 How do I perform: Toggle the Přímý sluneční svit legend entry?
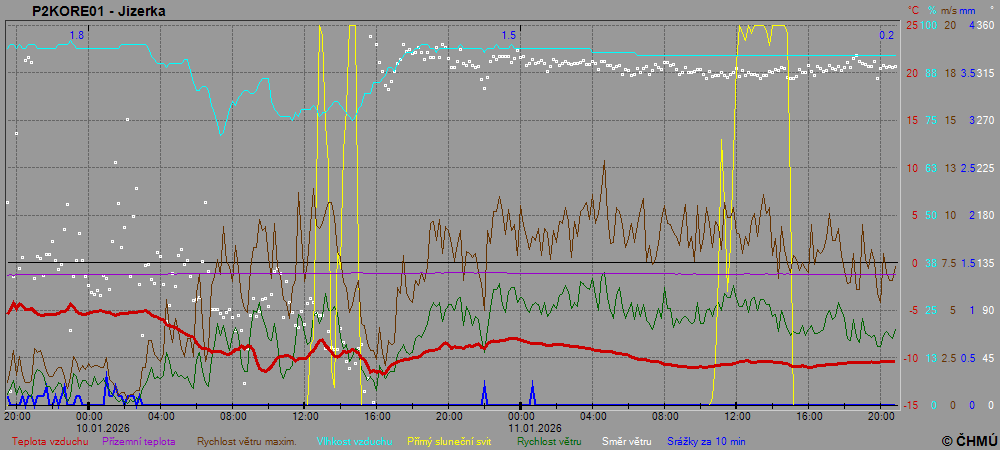coord(448,440)
